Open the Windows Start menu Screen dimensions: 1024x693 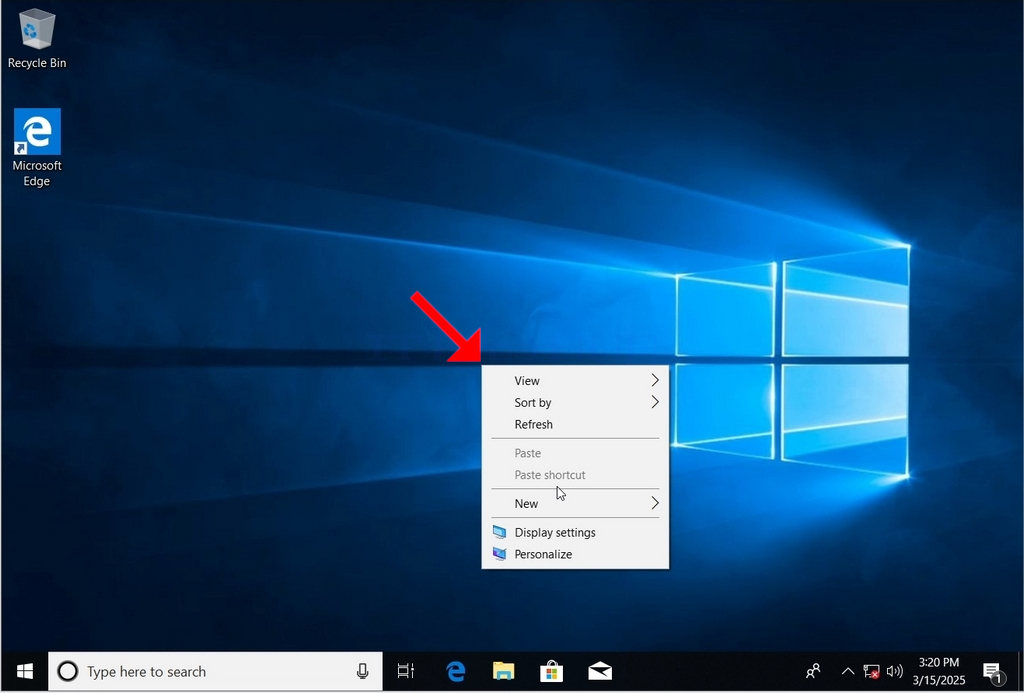(x=25, y=671)
